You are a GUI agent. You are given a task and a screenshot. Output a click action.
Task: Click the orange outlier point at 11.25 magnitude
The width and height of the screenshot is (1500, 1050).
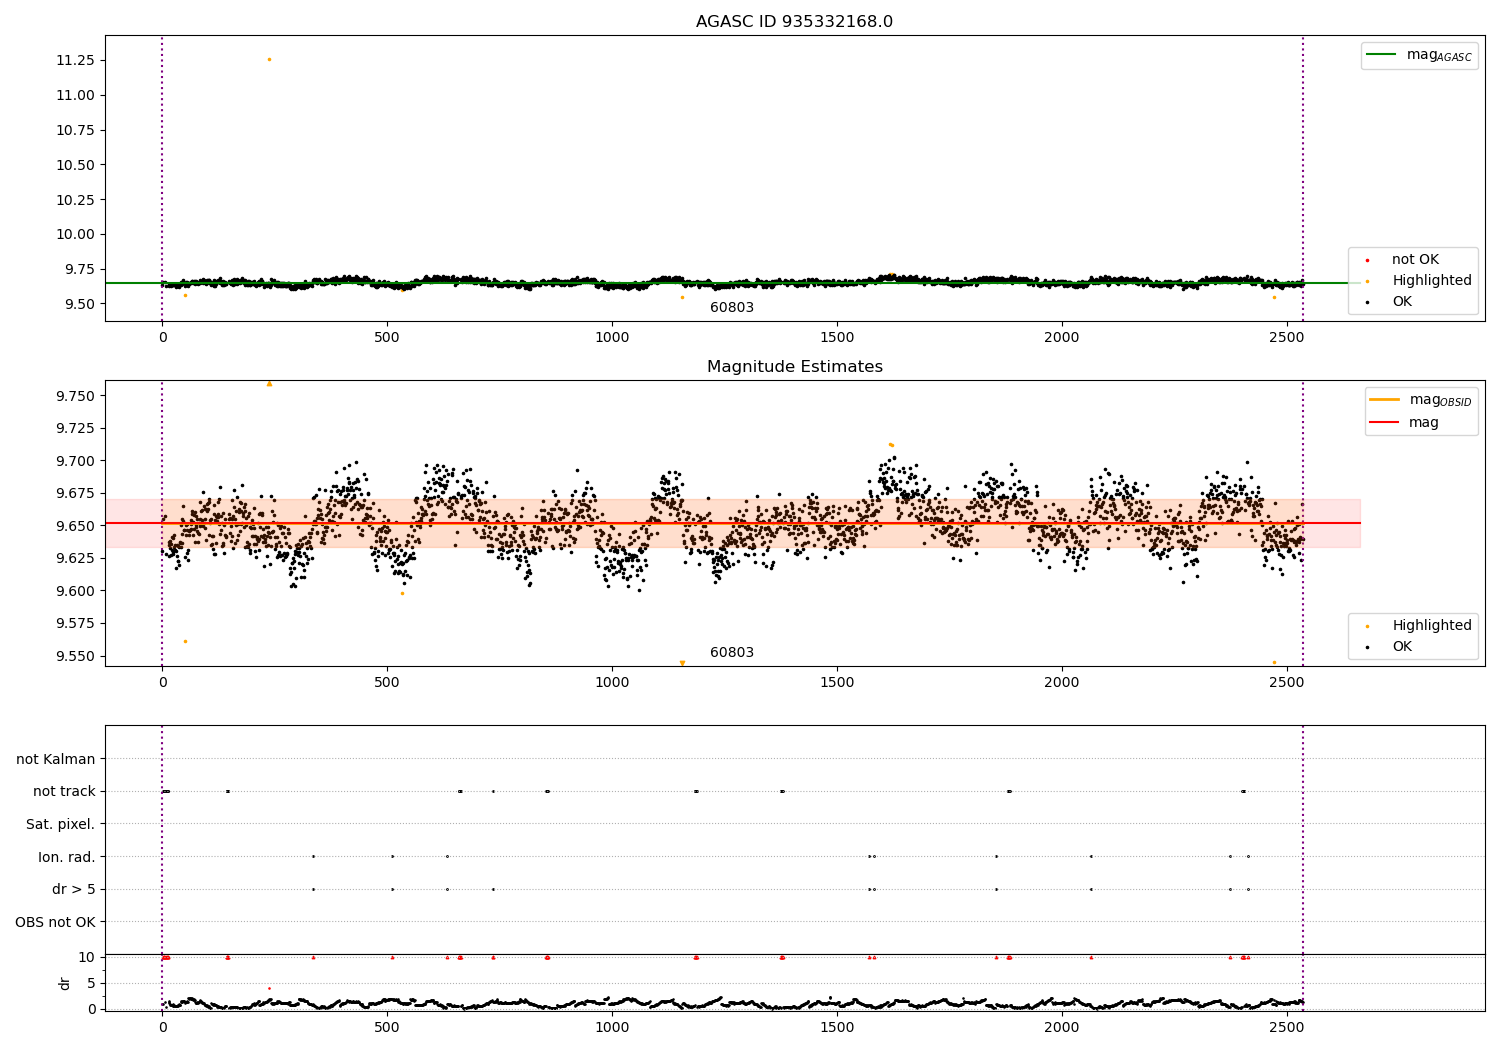(269, 59)
